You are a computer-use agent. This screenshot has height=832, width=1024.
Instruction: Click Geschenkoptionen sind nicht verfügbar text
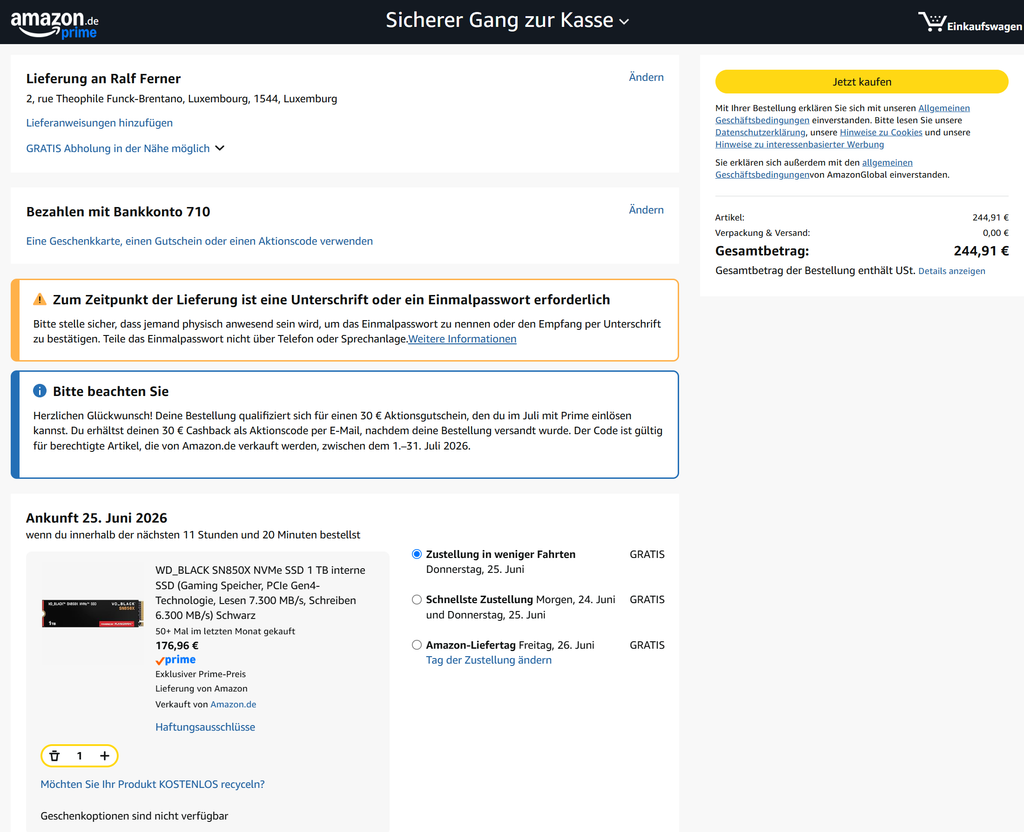point(135,816)
